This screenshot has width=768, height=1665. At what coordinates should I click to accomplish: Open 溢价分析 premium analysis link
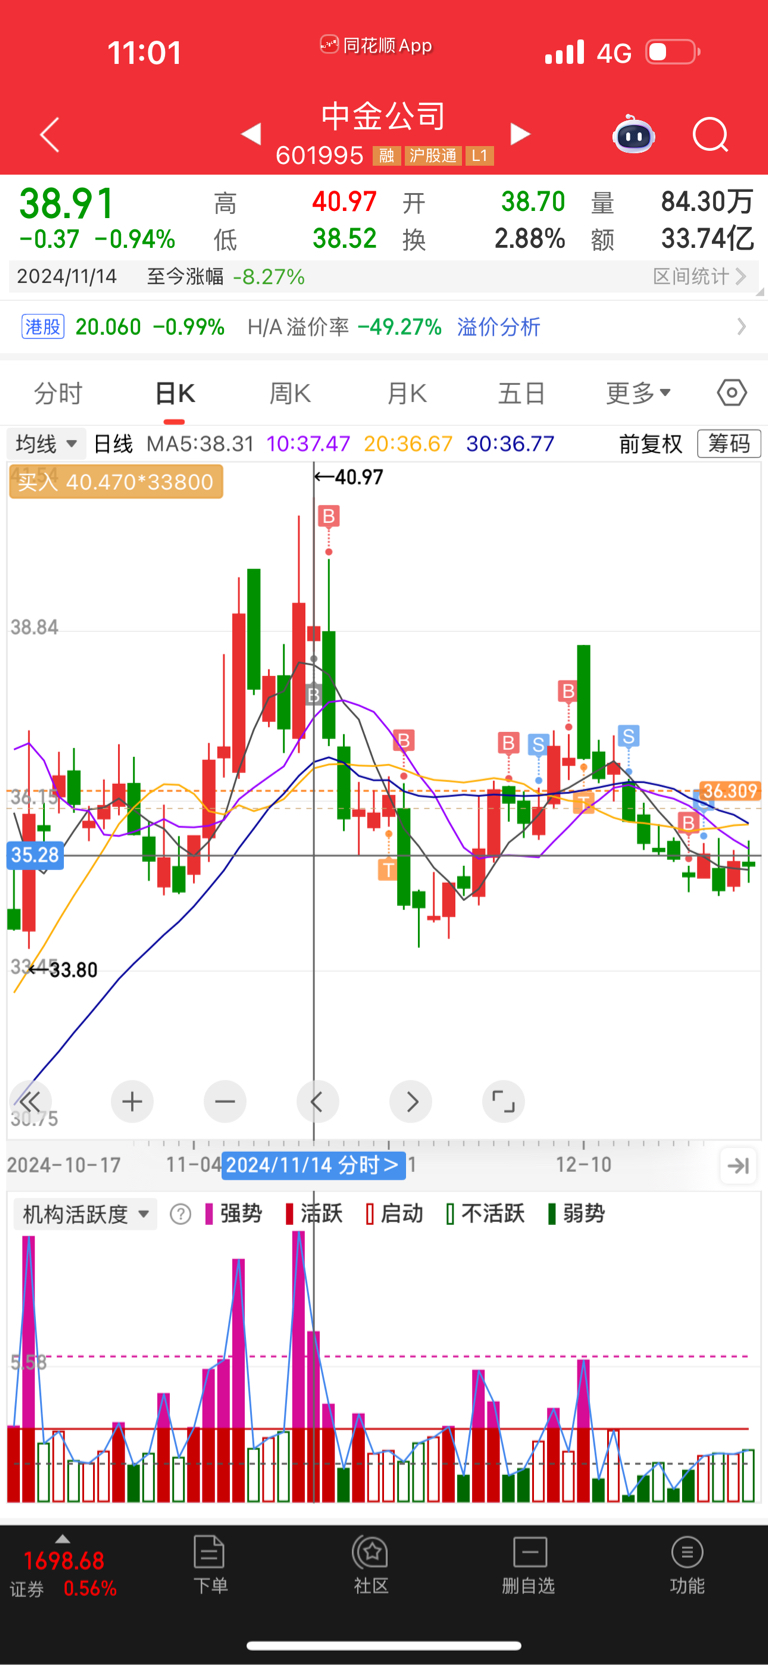(498, 327)
